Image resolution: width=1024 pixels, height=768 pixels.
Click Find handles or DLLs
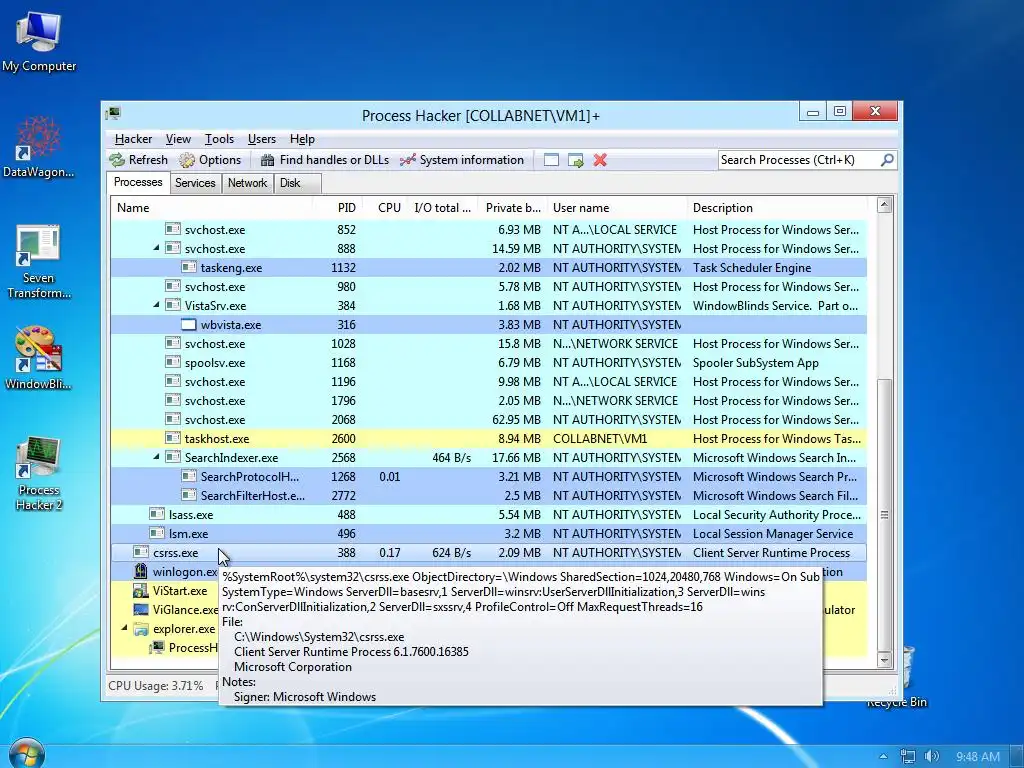pos(325,160)
